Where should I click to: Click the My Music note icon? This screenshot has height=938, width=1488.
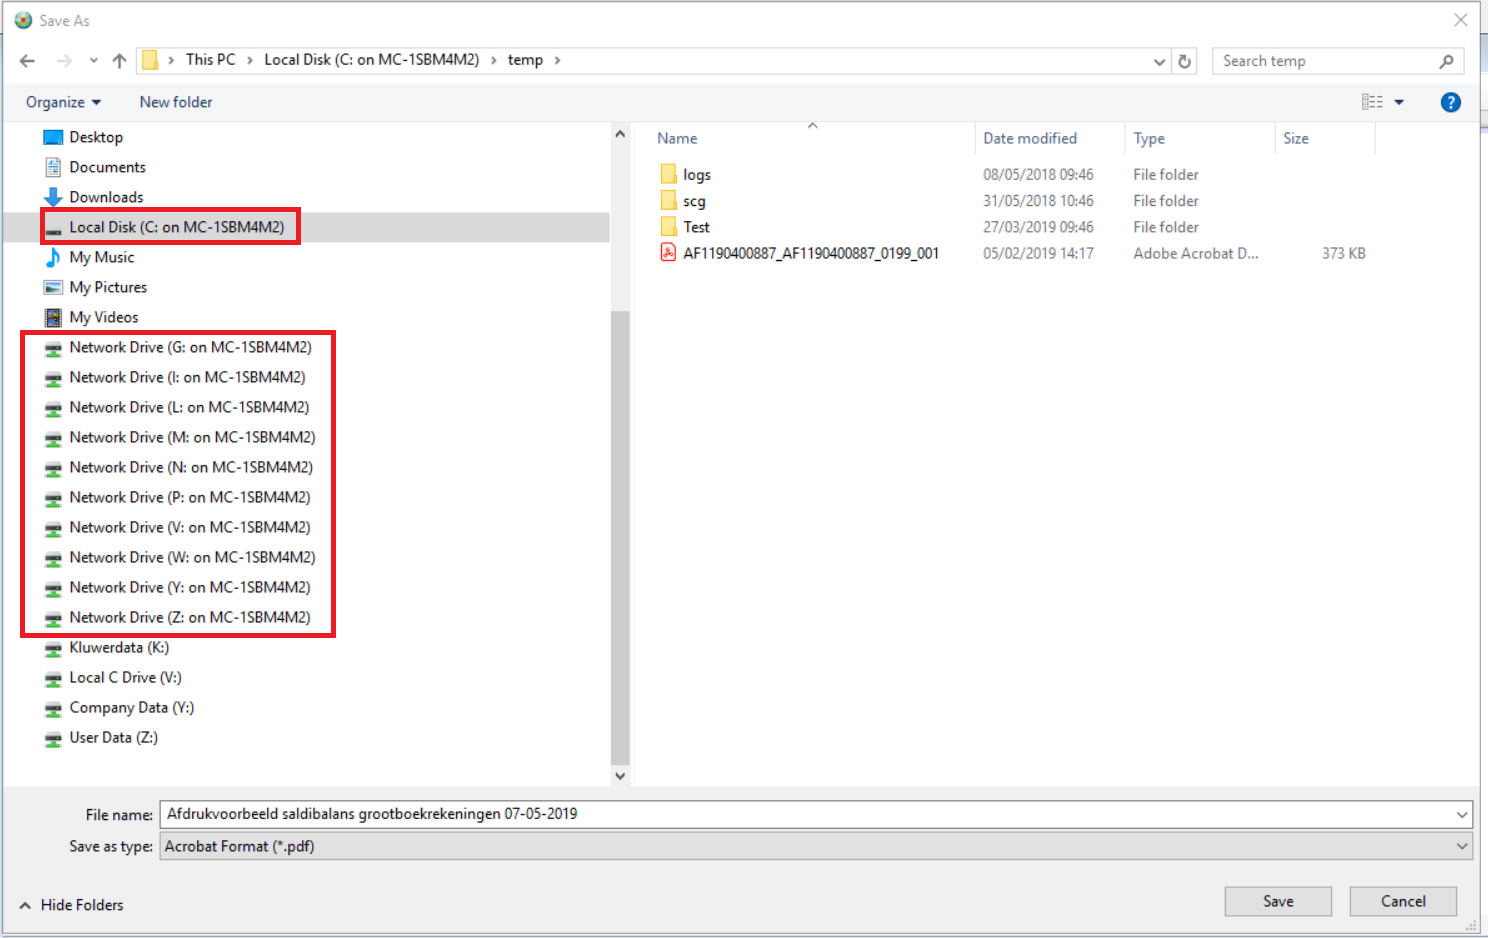tap(53, 257)
